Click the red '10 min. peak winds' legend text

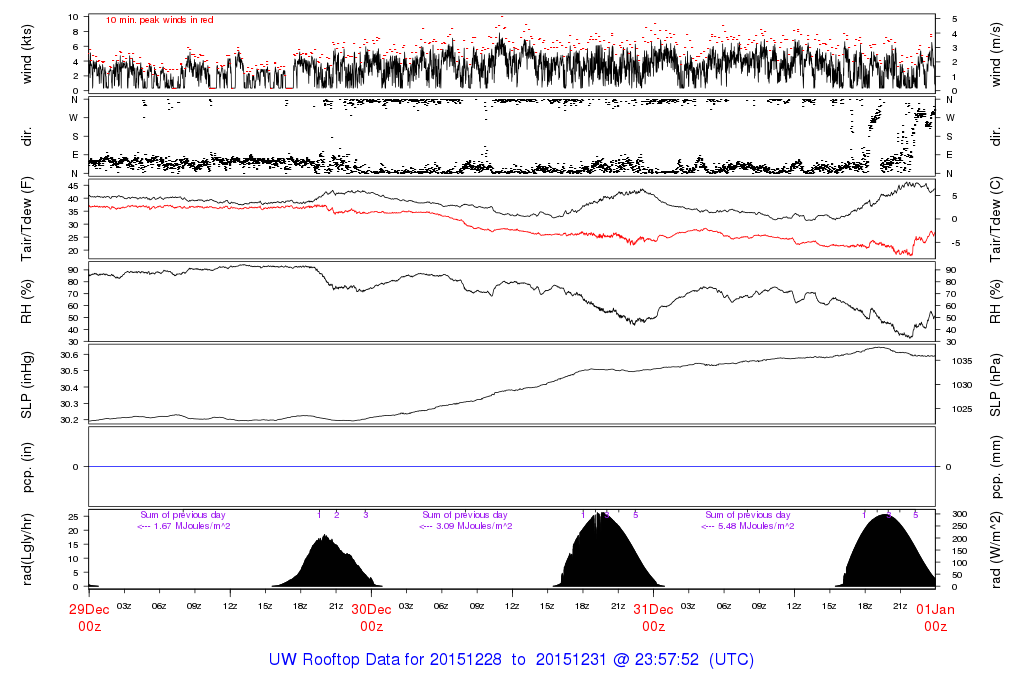point(160,20)
